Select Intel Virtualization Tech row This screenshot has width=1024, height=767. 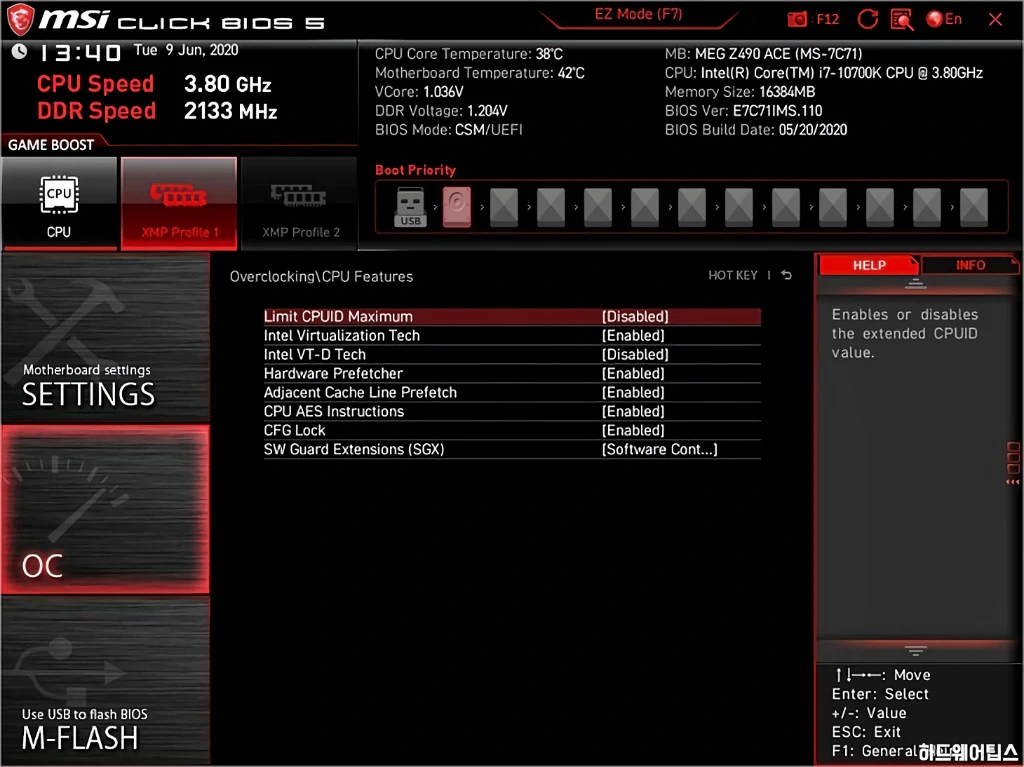[512, 335]
